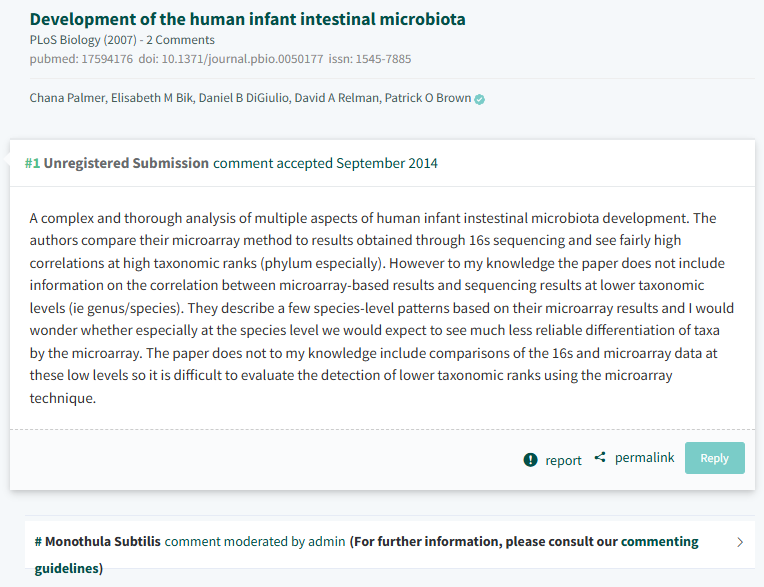The height and width of the screenshot is (587, 764).
Task: Open the article title link
Action: [247, 19]
